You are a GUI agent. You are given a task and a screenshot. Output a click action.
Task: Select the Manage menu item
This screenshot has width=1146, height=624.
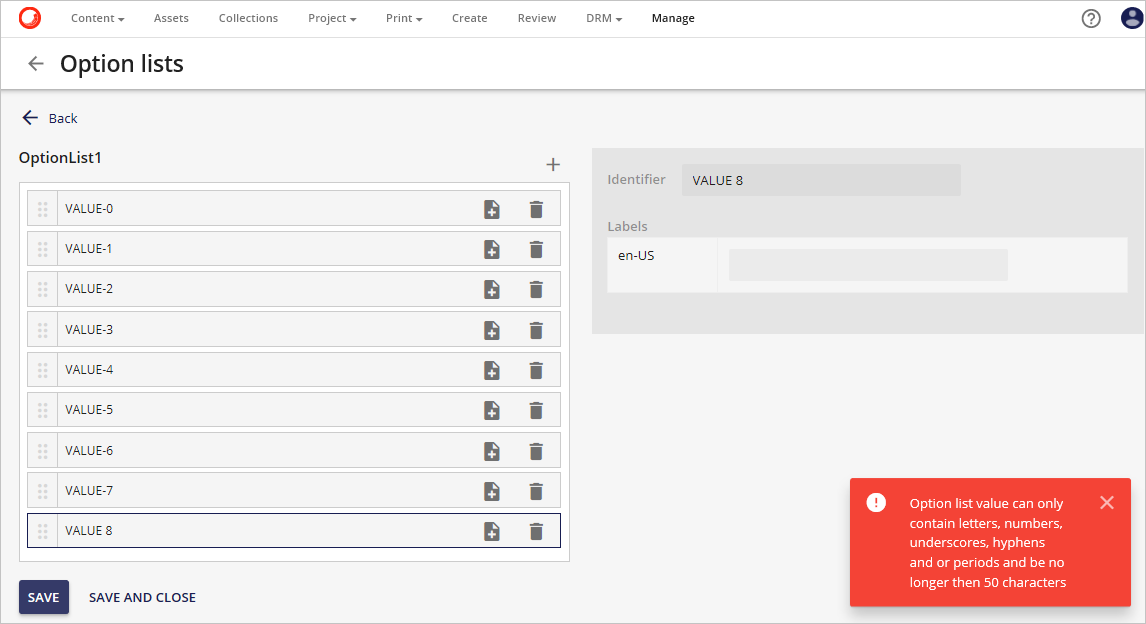(672, 18)
